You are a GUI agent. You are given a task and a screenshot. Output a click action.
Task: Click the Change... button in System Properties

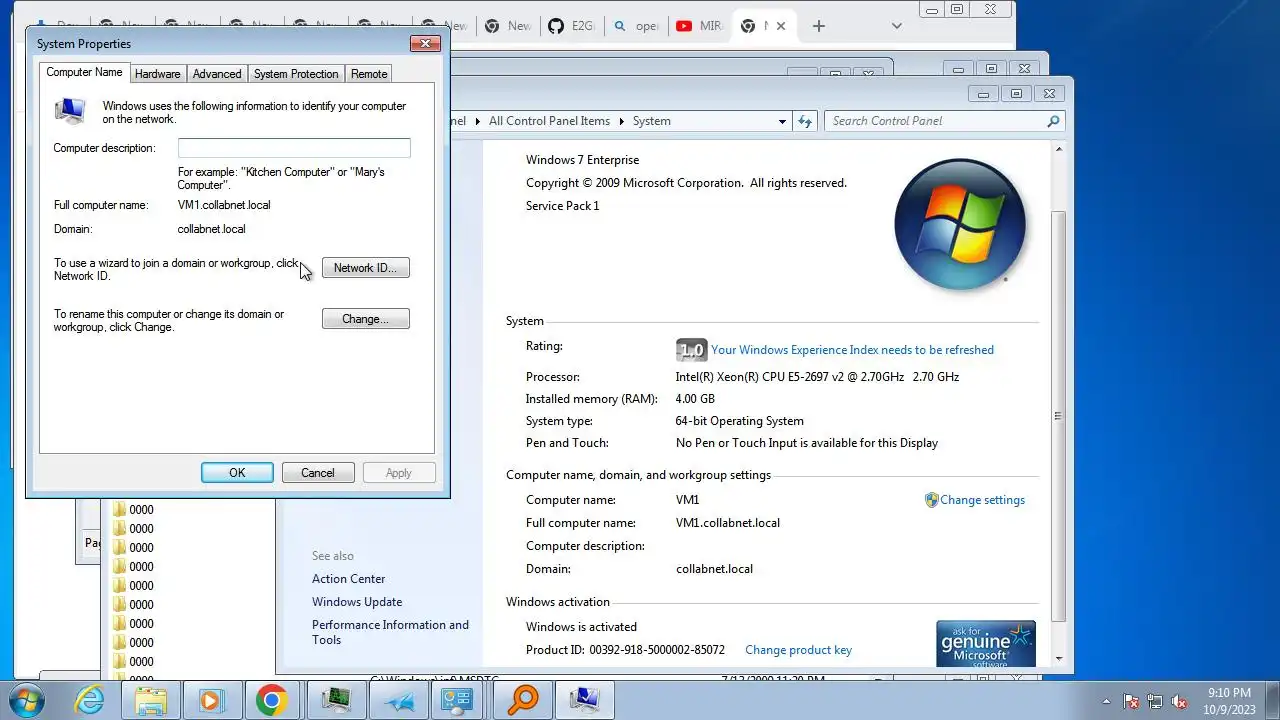point(365,319)
